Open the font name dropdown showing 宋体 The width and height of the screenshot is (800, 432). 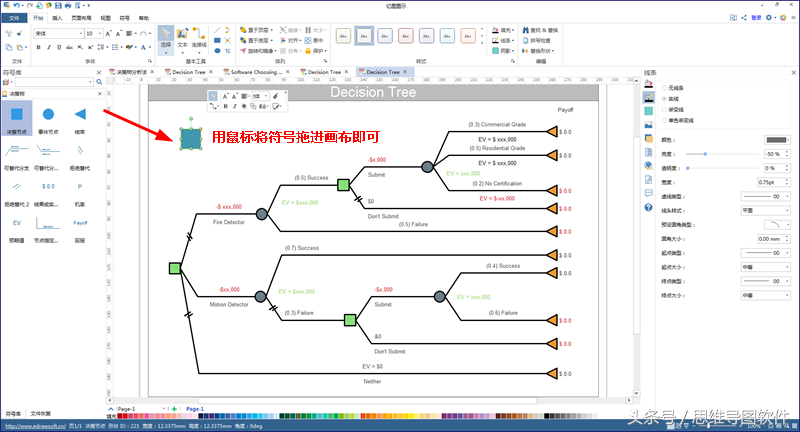coord(80,33)
